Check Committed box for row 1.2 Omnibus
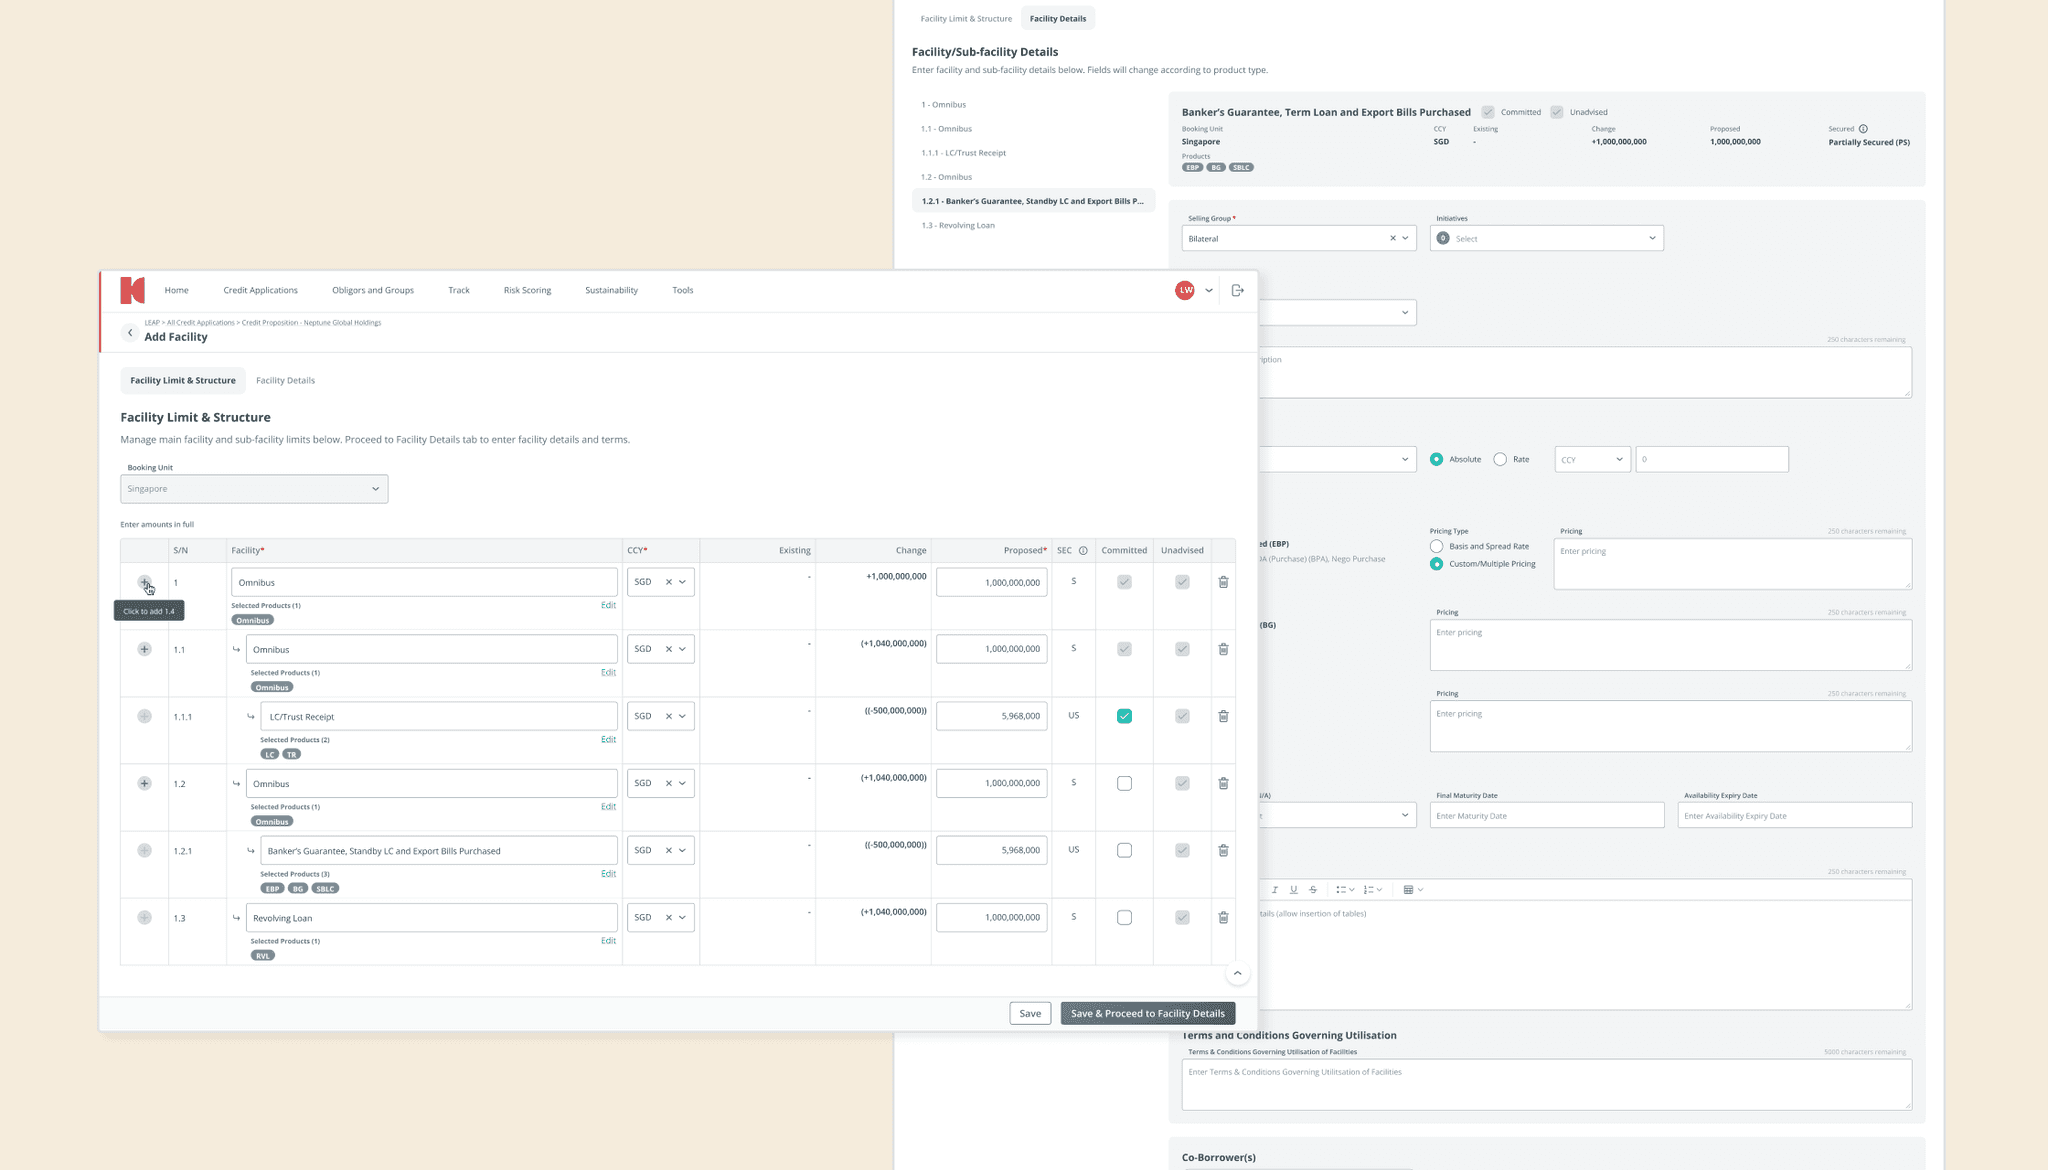Viewport: 2048px width, 1170px height. point(1124,783)
